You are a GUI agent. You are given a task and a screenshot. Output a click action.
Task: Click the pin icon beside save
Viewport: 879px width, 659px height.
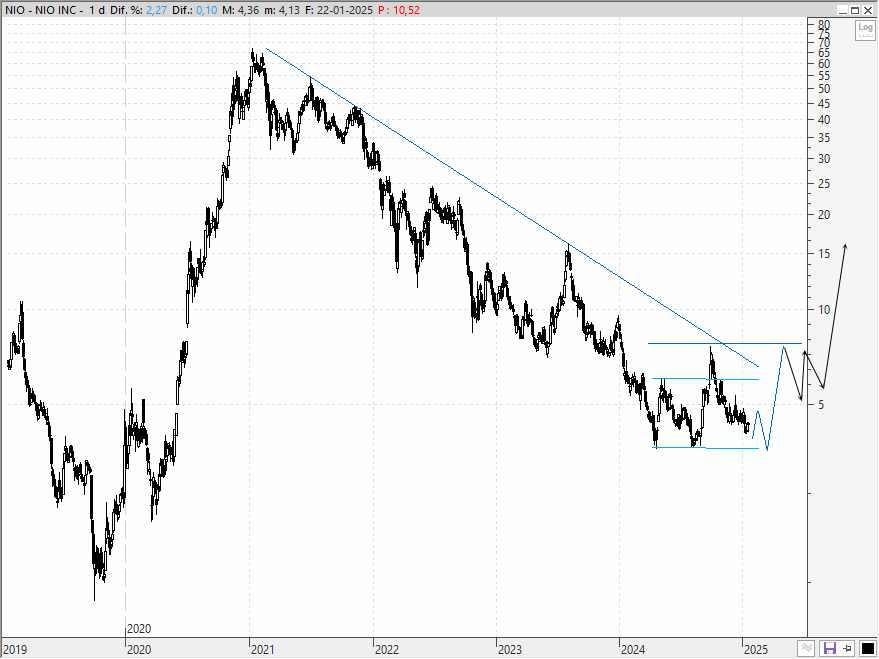point(847,649)
